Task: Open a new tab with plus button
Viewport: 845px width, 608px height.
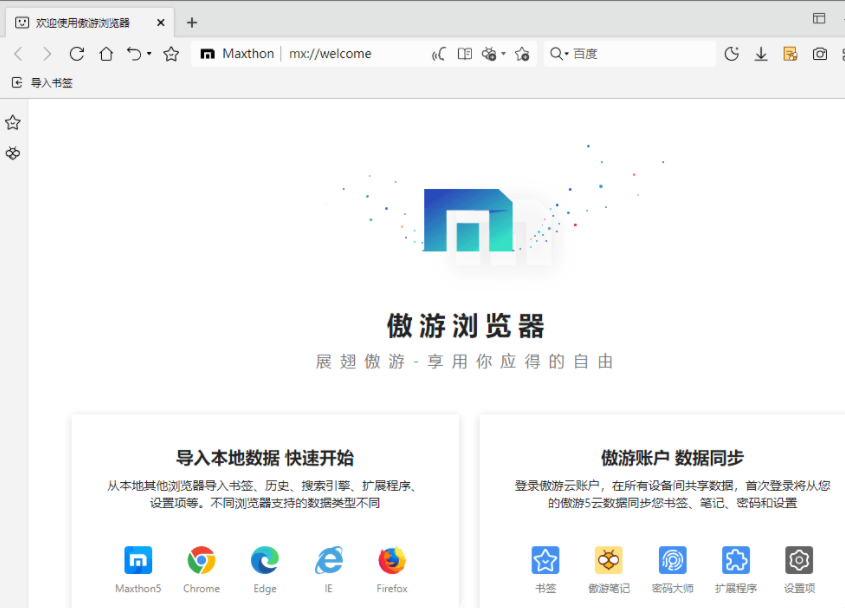Action: (192, 22)
